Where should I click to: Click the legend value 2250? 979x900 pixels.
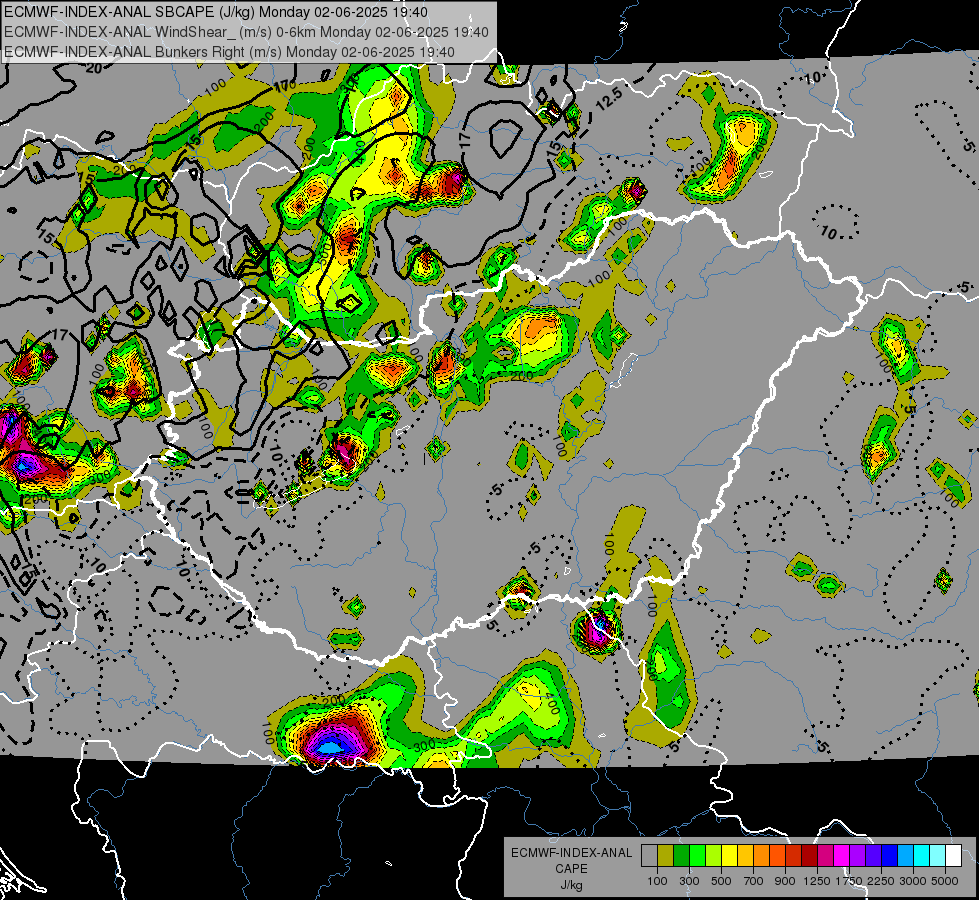click(x=881, y=881)
